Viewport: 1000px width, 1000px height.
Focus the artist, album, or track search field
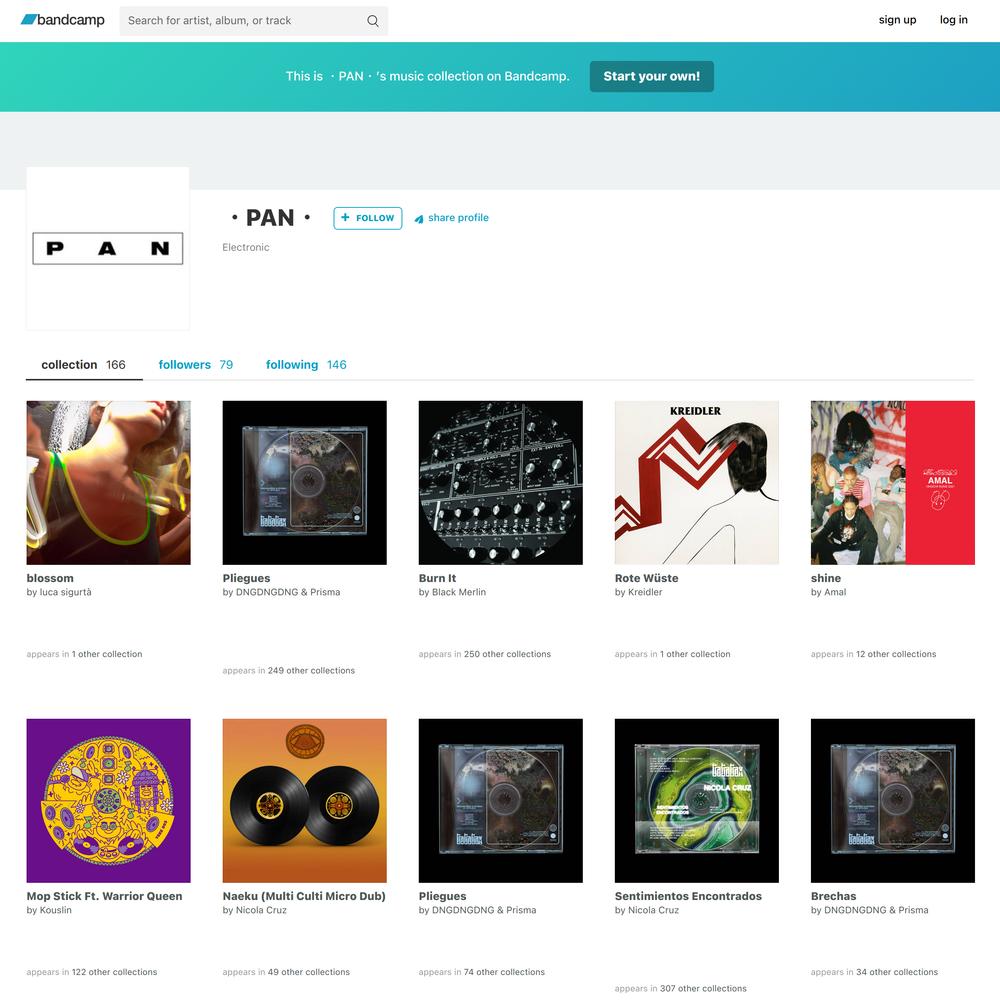click(x=253, y=21)
